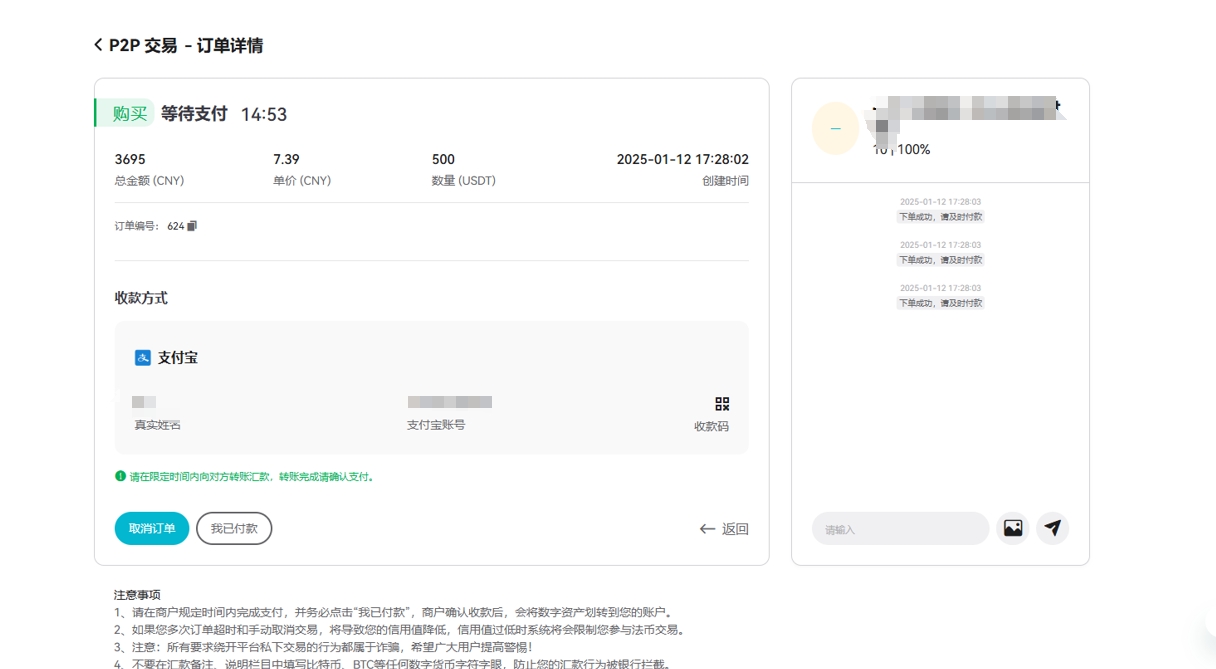
Task: Open the 收款码 QR code icon
Action: 722,404
